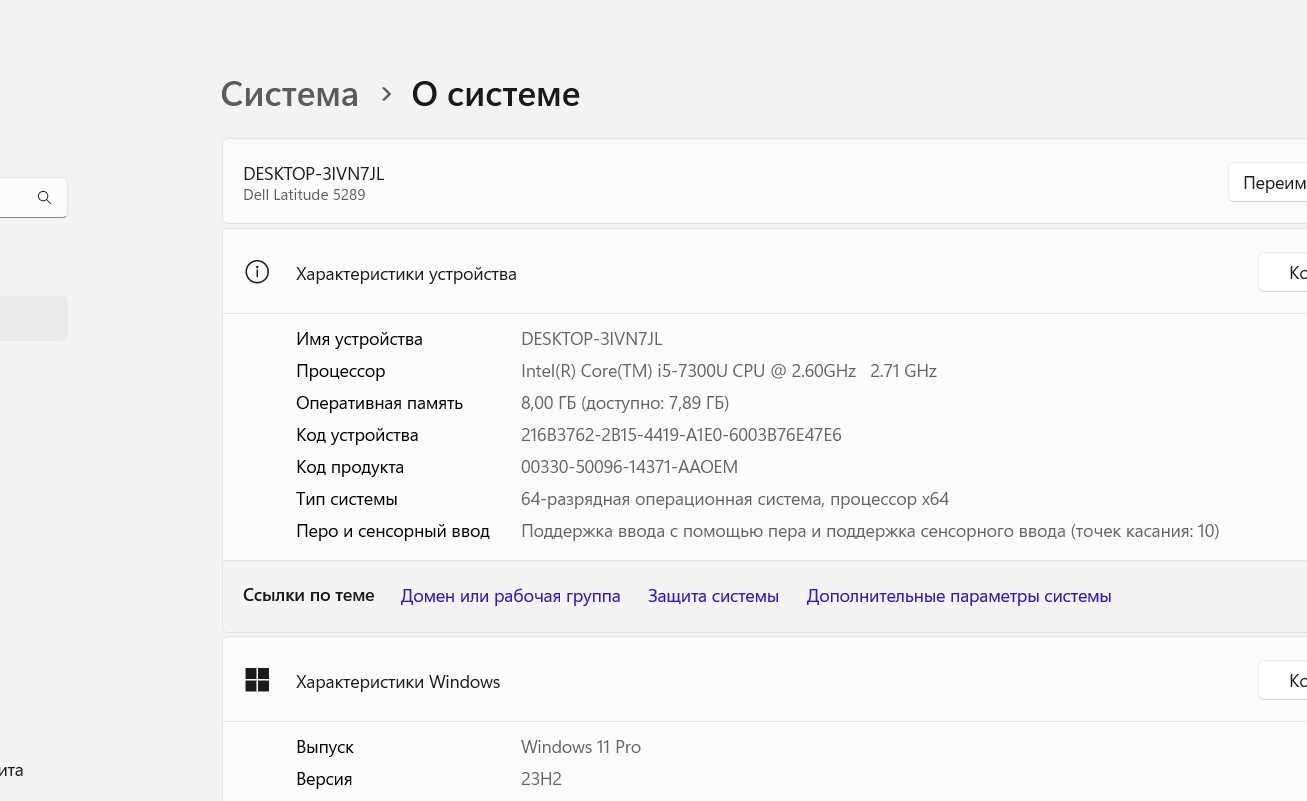
Task: Click the info icon beside Характеристики устройства
Action: 257,272
